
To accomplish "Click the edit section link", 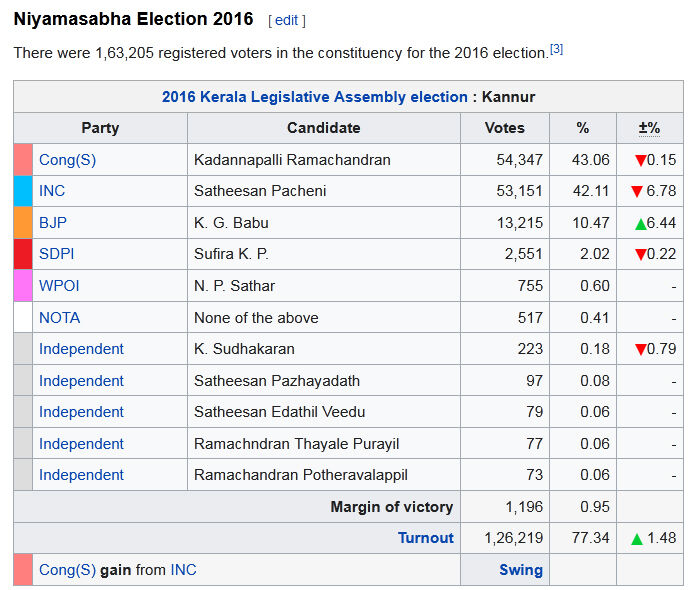I will (x=287, y=20).
